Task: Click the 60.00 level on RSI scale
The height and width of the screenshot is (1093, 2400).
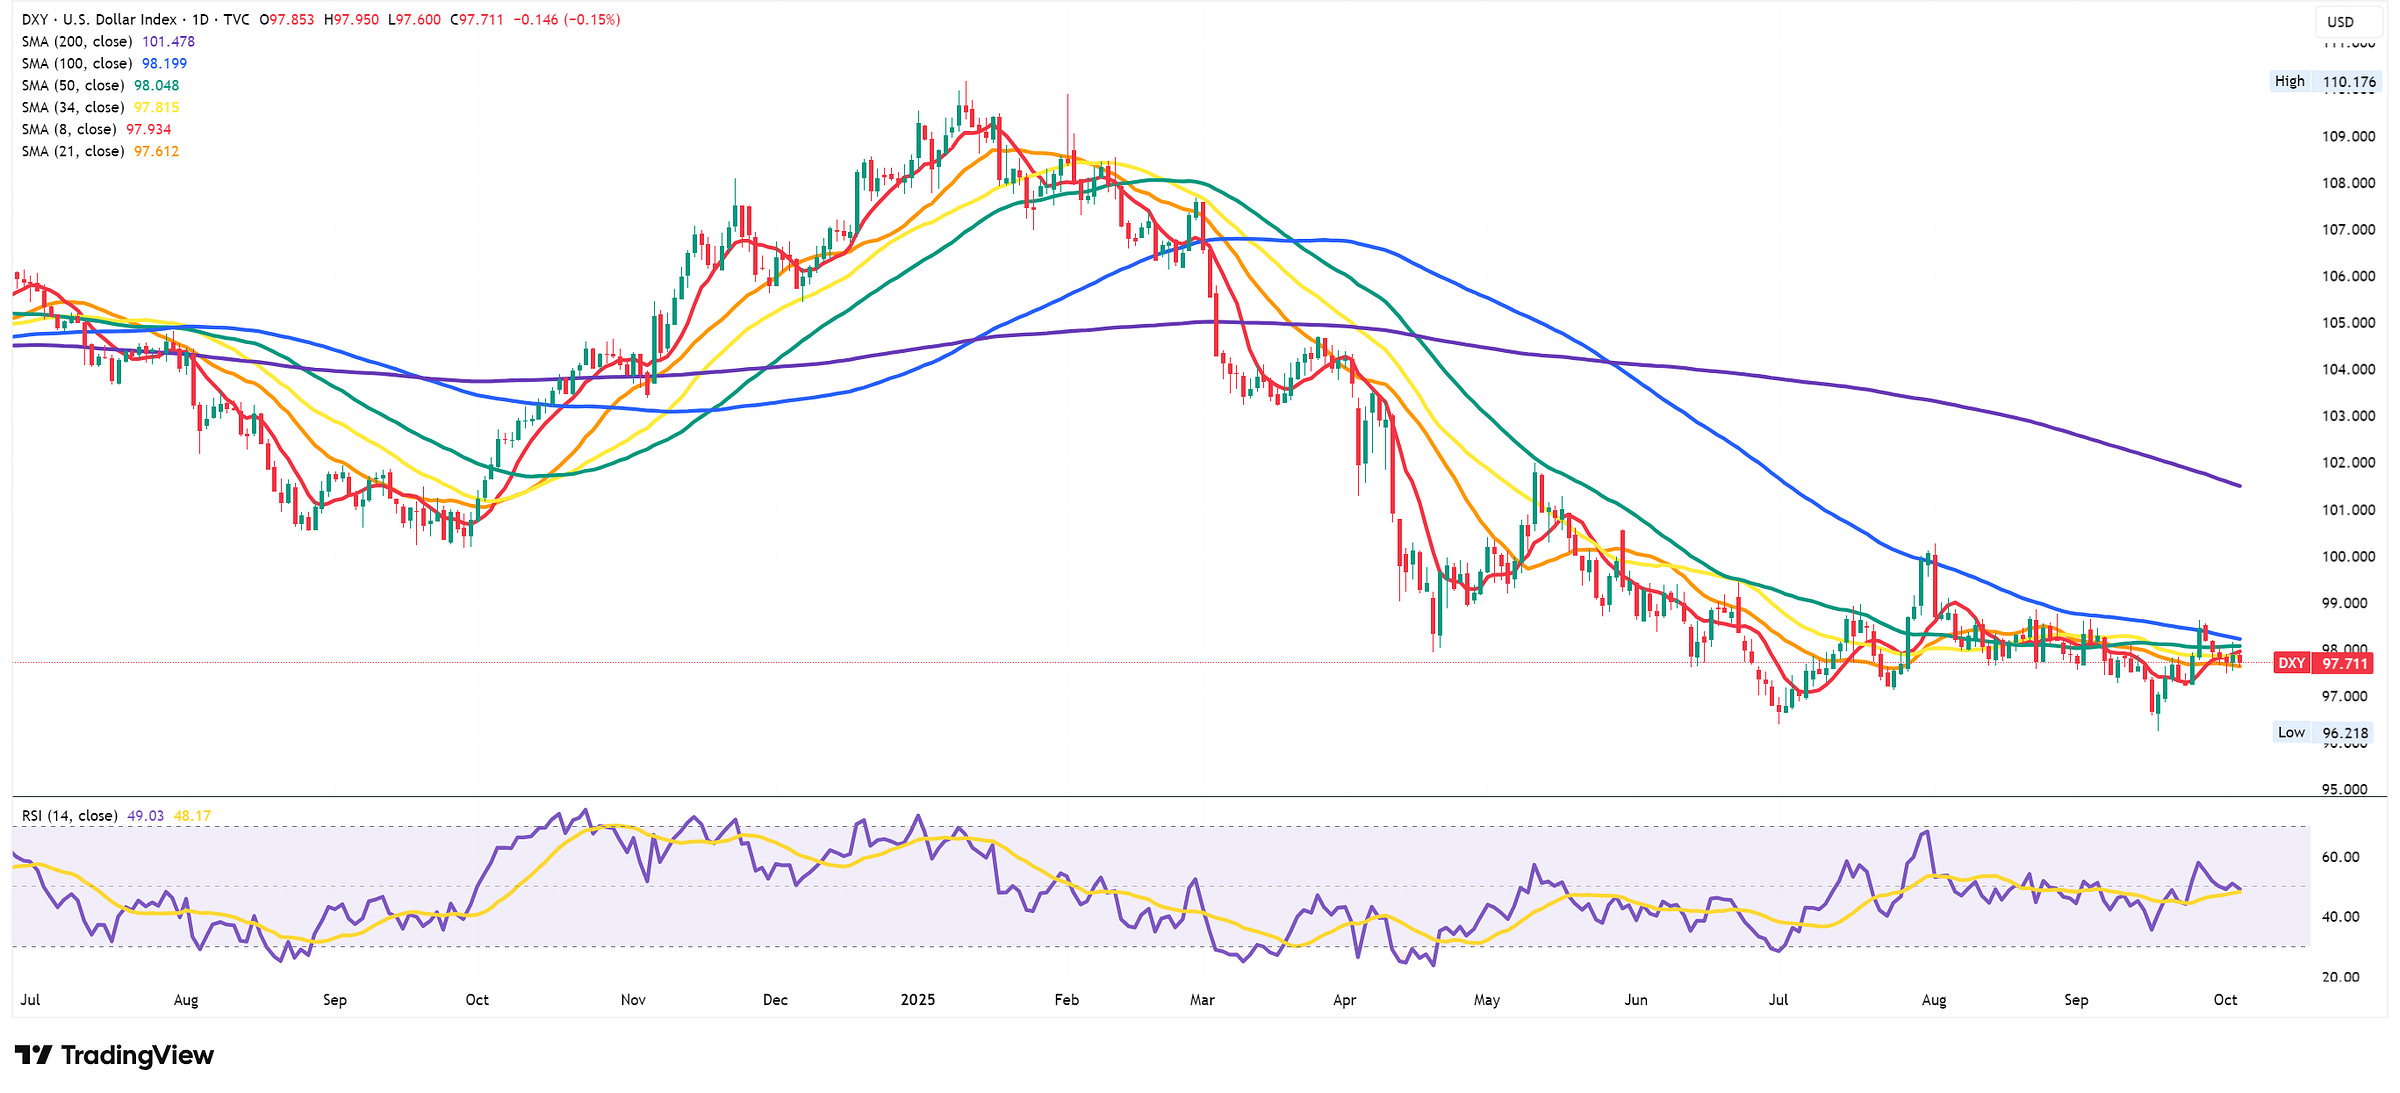Action: tap(2340, 857)
